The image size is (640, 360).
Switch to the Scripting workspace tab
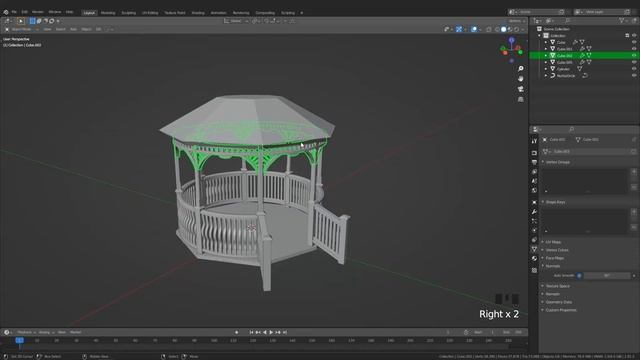tap(288, 13)
